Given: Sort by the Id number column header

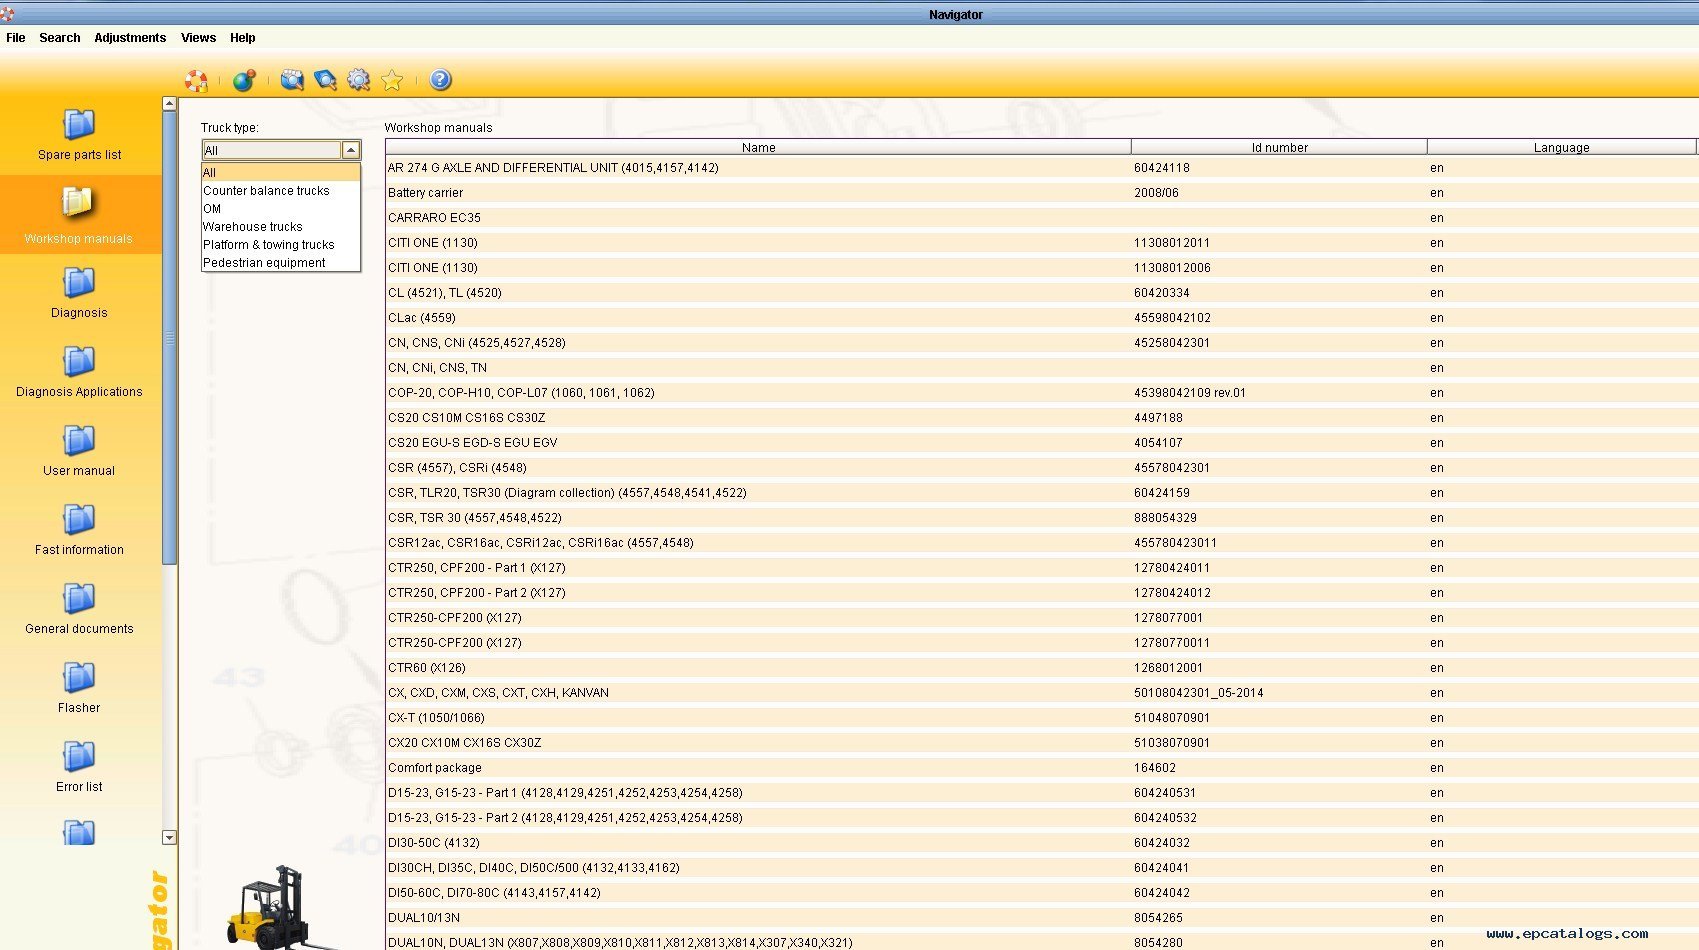Looking at the screenshot, I should click(x=1279, y=147).
